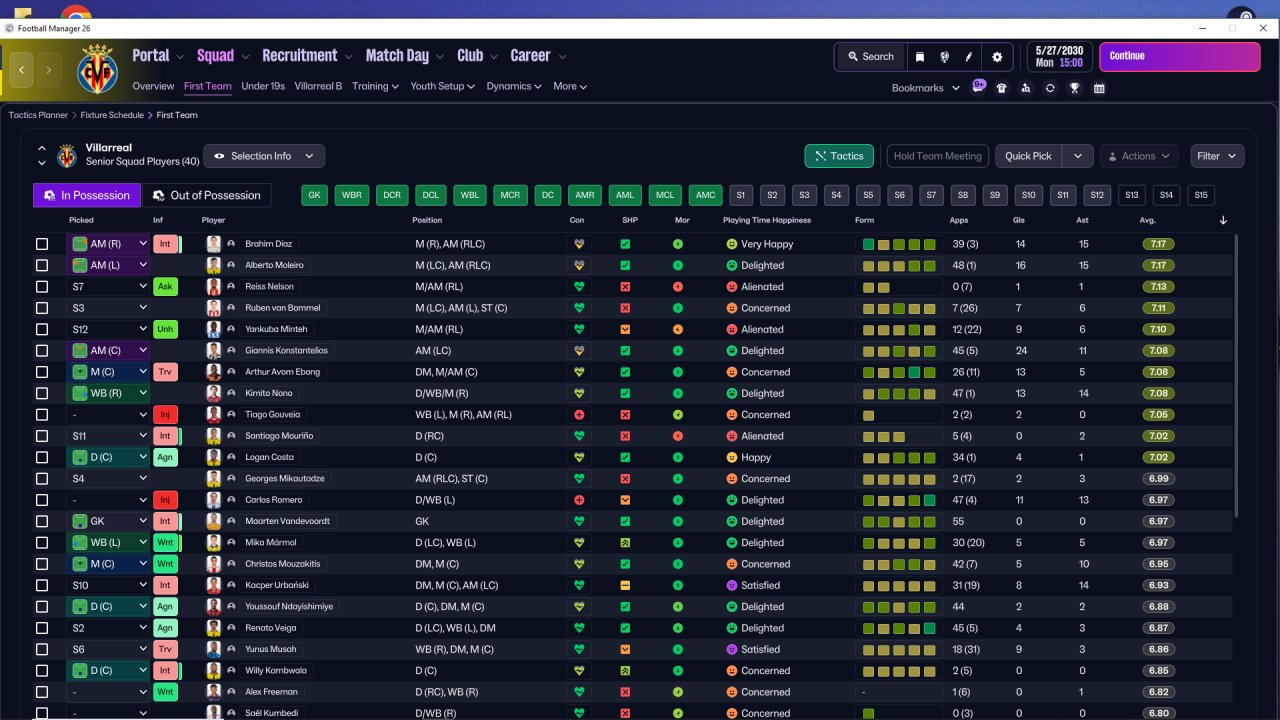
Task: Click Brahim Díaz's form color squares
Action: coord(899,244)
